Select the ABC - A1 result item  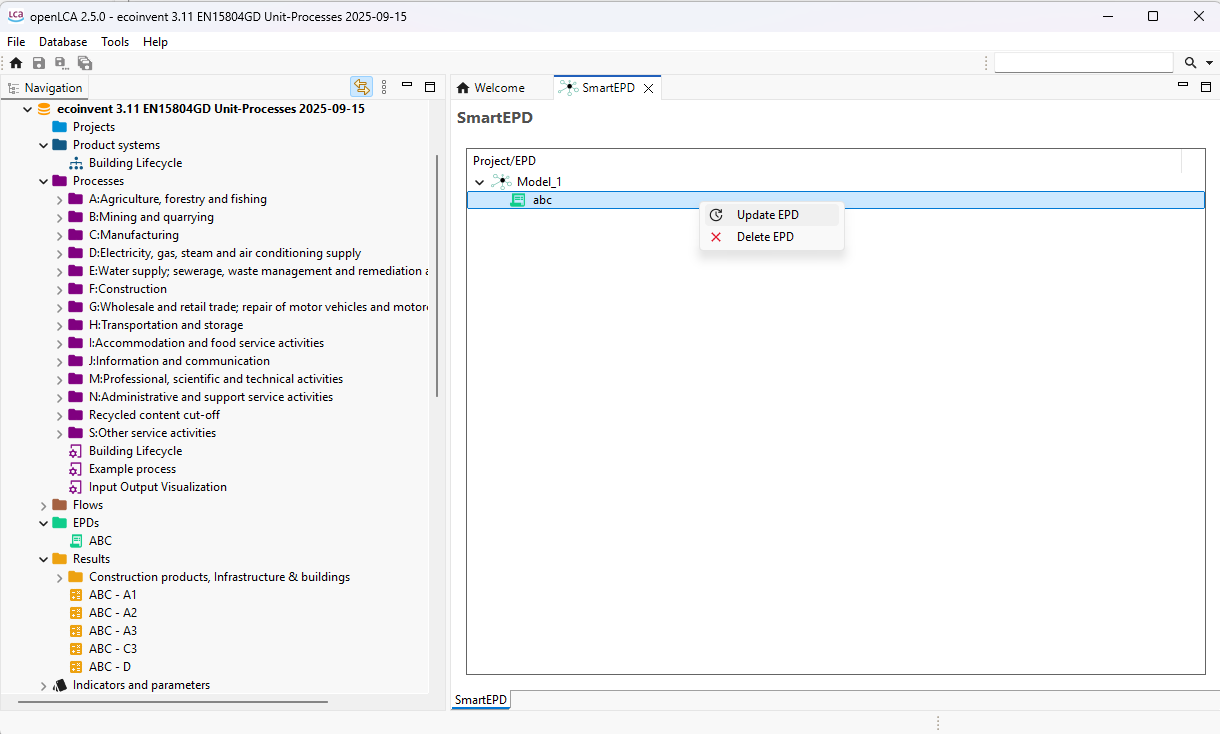coord(112,595)
